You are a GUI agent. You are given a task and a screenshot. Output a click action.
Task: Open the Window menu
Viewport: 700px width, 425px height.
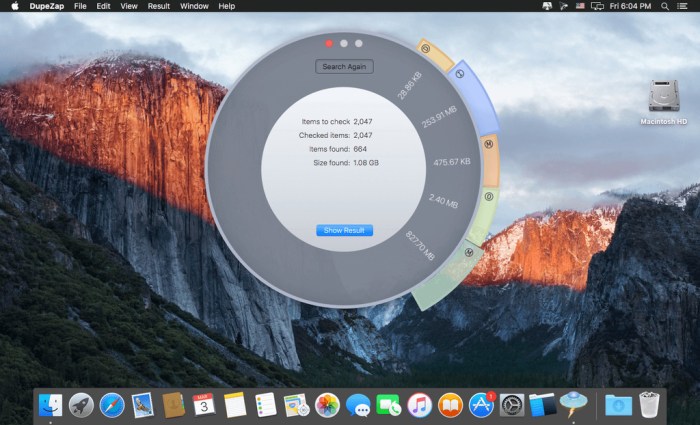pos(195,6)
